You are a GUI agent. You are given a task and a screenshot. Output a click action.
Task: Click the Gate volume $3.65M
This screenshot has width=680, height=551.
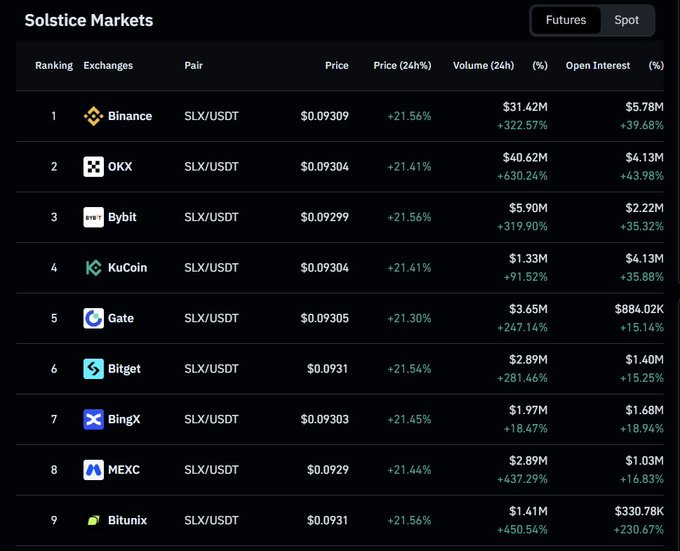pos(528,309)
